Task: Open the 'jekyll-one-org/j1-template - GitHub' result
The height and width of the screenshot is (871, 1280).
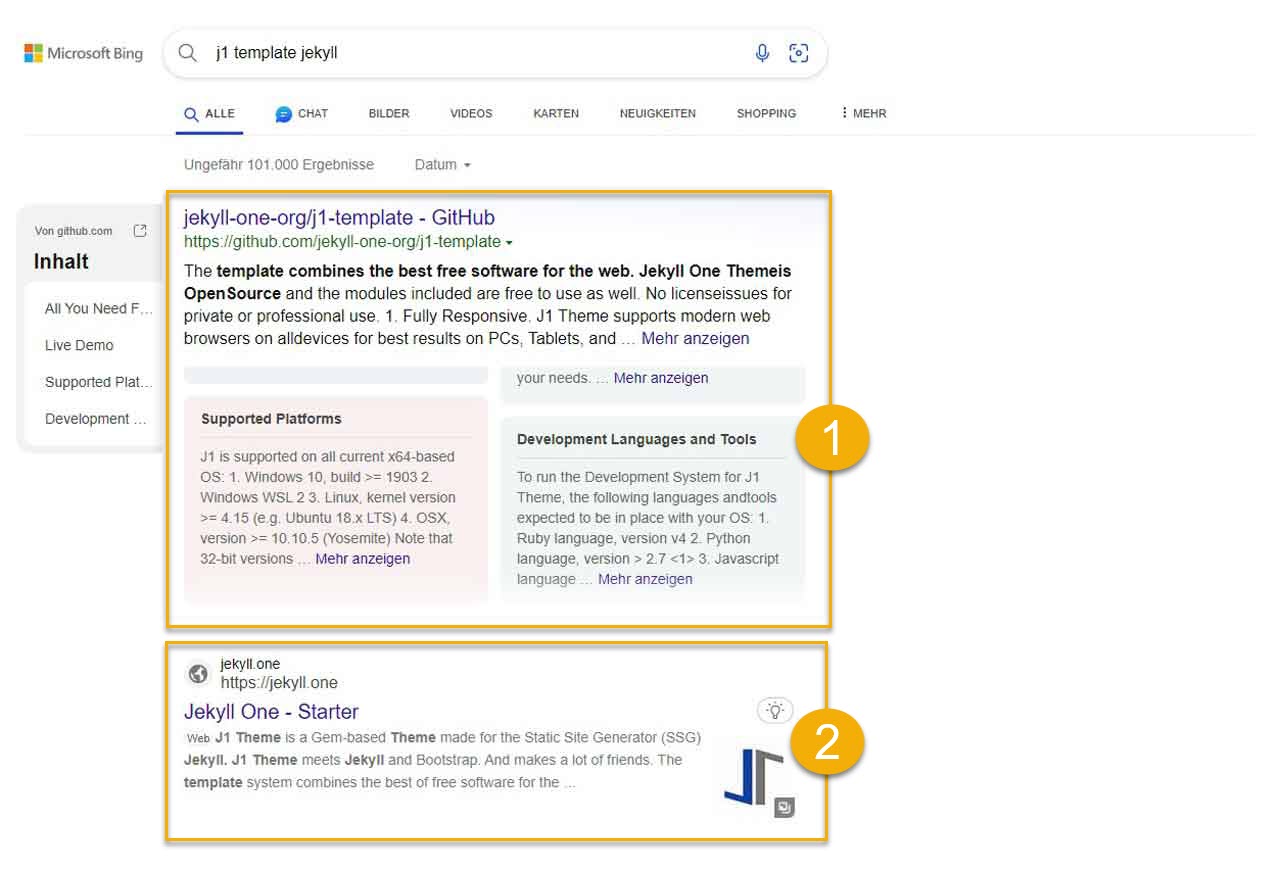Action: click(x=339, y=218)
